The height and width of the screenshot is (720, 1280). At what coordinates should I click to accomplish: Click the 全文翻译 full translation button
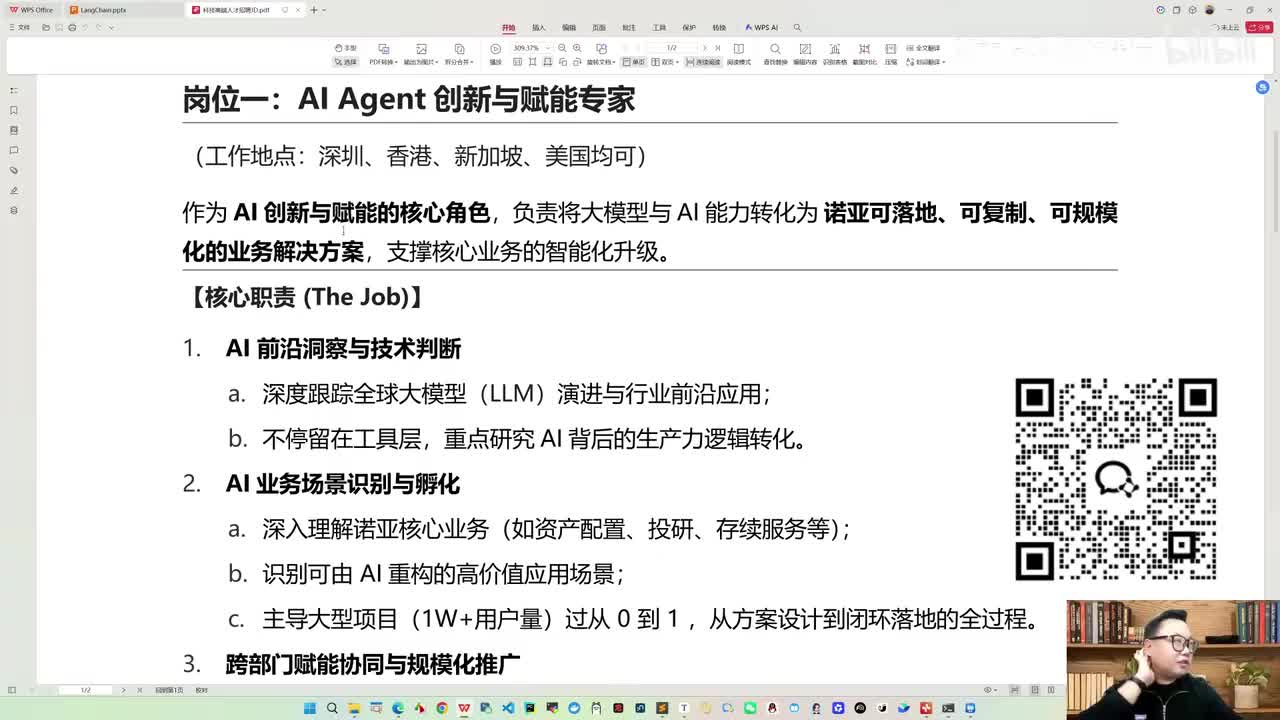click(x=923, y=48)
